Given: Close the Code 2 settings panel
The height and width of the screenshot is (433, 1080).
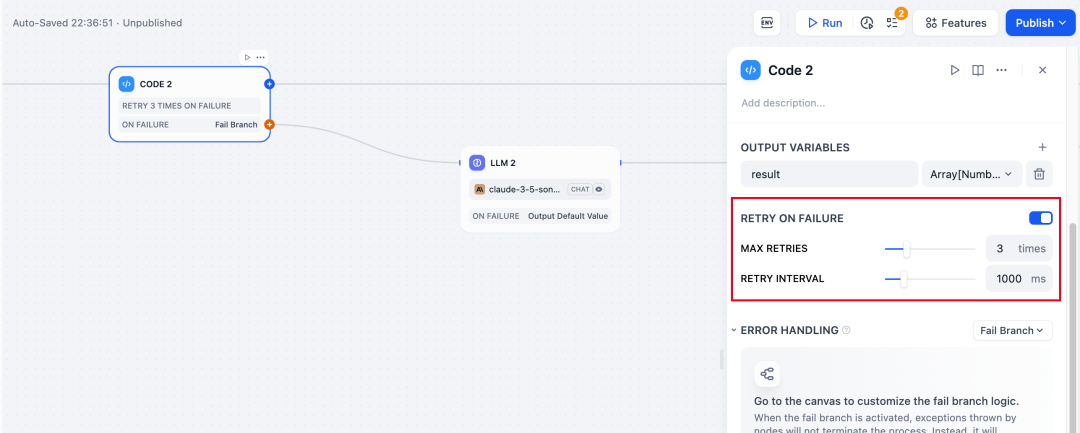Looking at the screenshot, I should tap(1043, 70).
